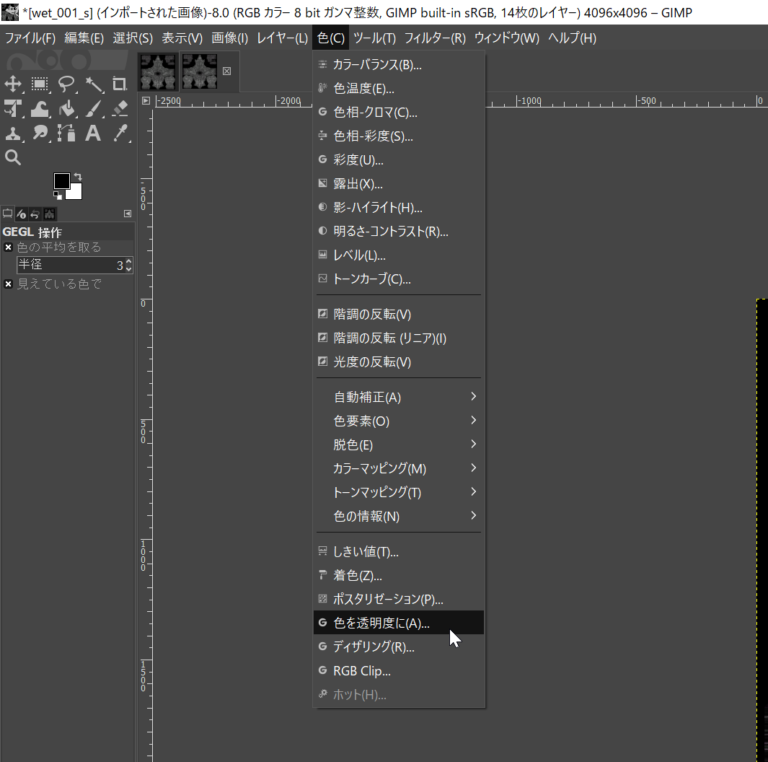Viewport: 768px width, 762px height.
Task: Click the second image thumbnail tab
Action: tap(199, 71)
